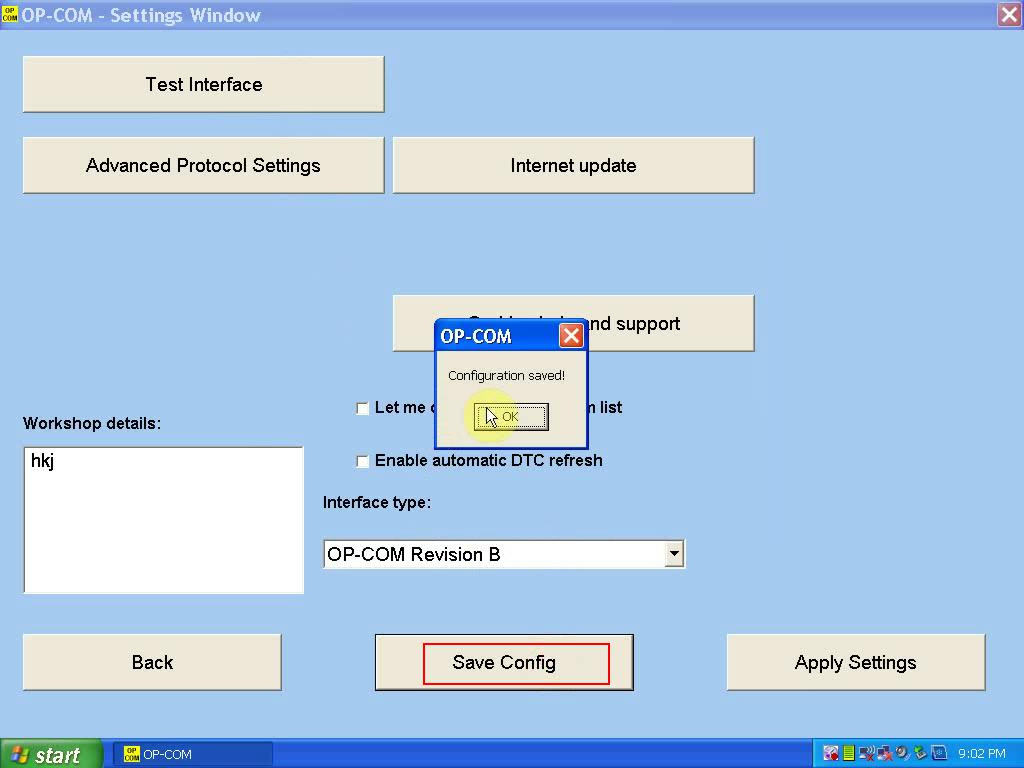Select the OP-COM taskbar item
This screenshot has width=1024, height=768.
193,754
